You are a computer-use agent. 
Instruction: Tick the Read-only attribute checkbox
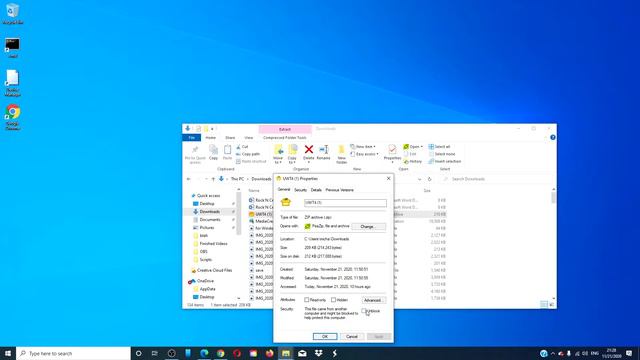click(307, 300)
